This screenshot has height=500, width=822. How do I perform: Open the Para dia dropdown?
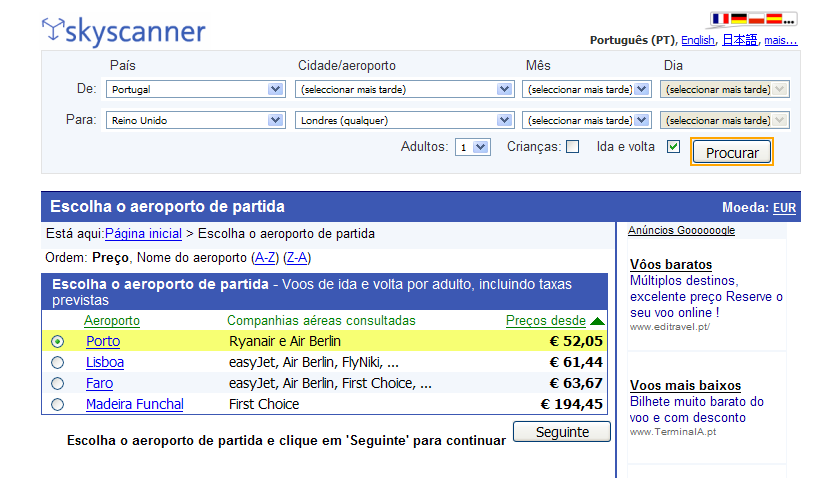724,120
